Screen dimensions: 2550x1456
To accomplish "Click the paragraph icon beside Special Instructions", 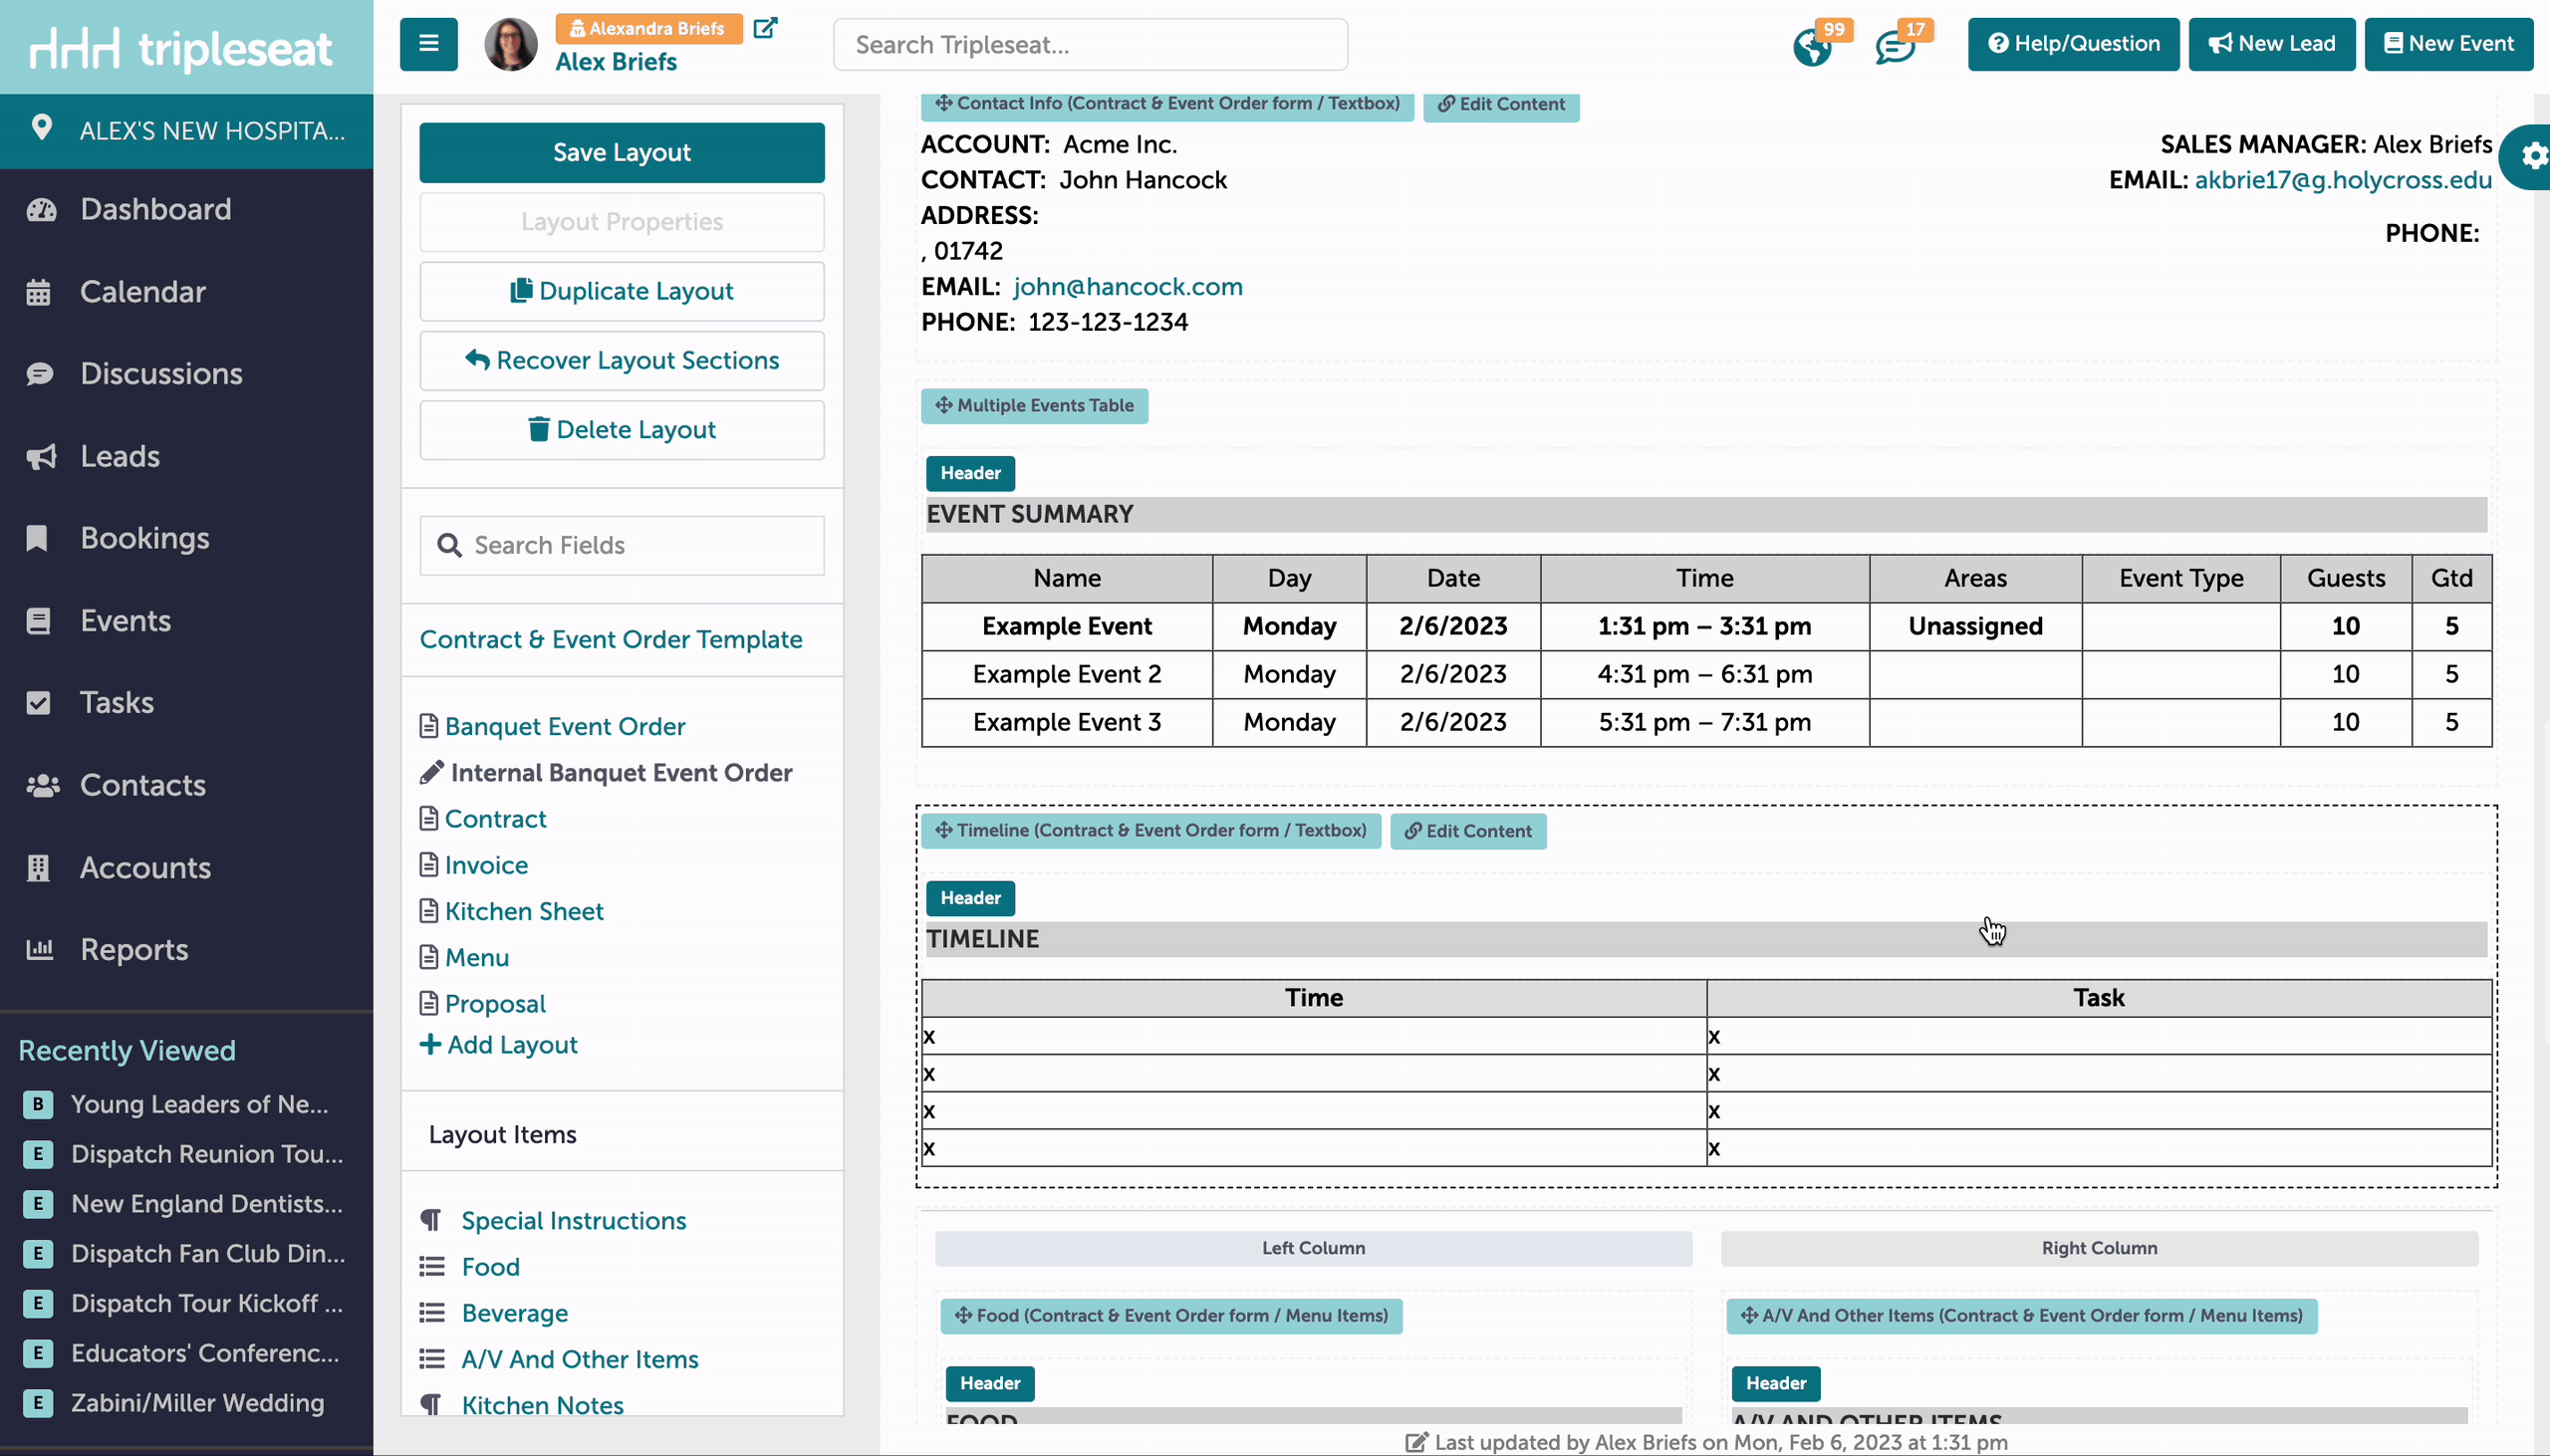I will coord(431,1220).
